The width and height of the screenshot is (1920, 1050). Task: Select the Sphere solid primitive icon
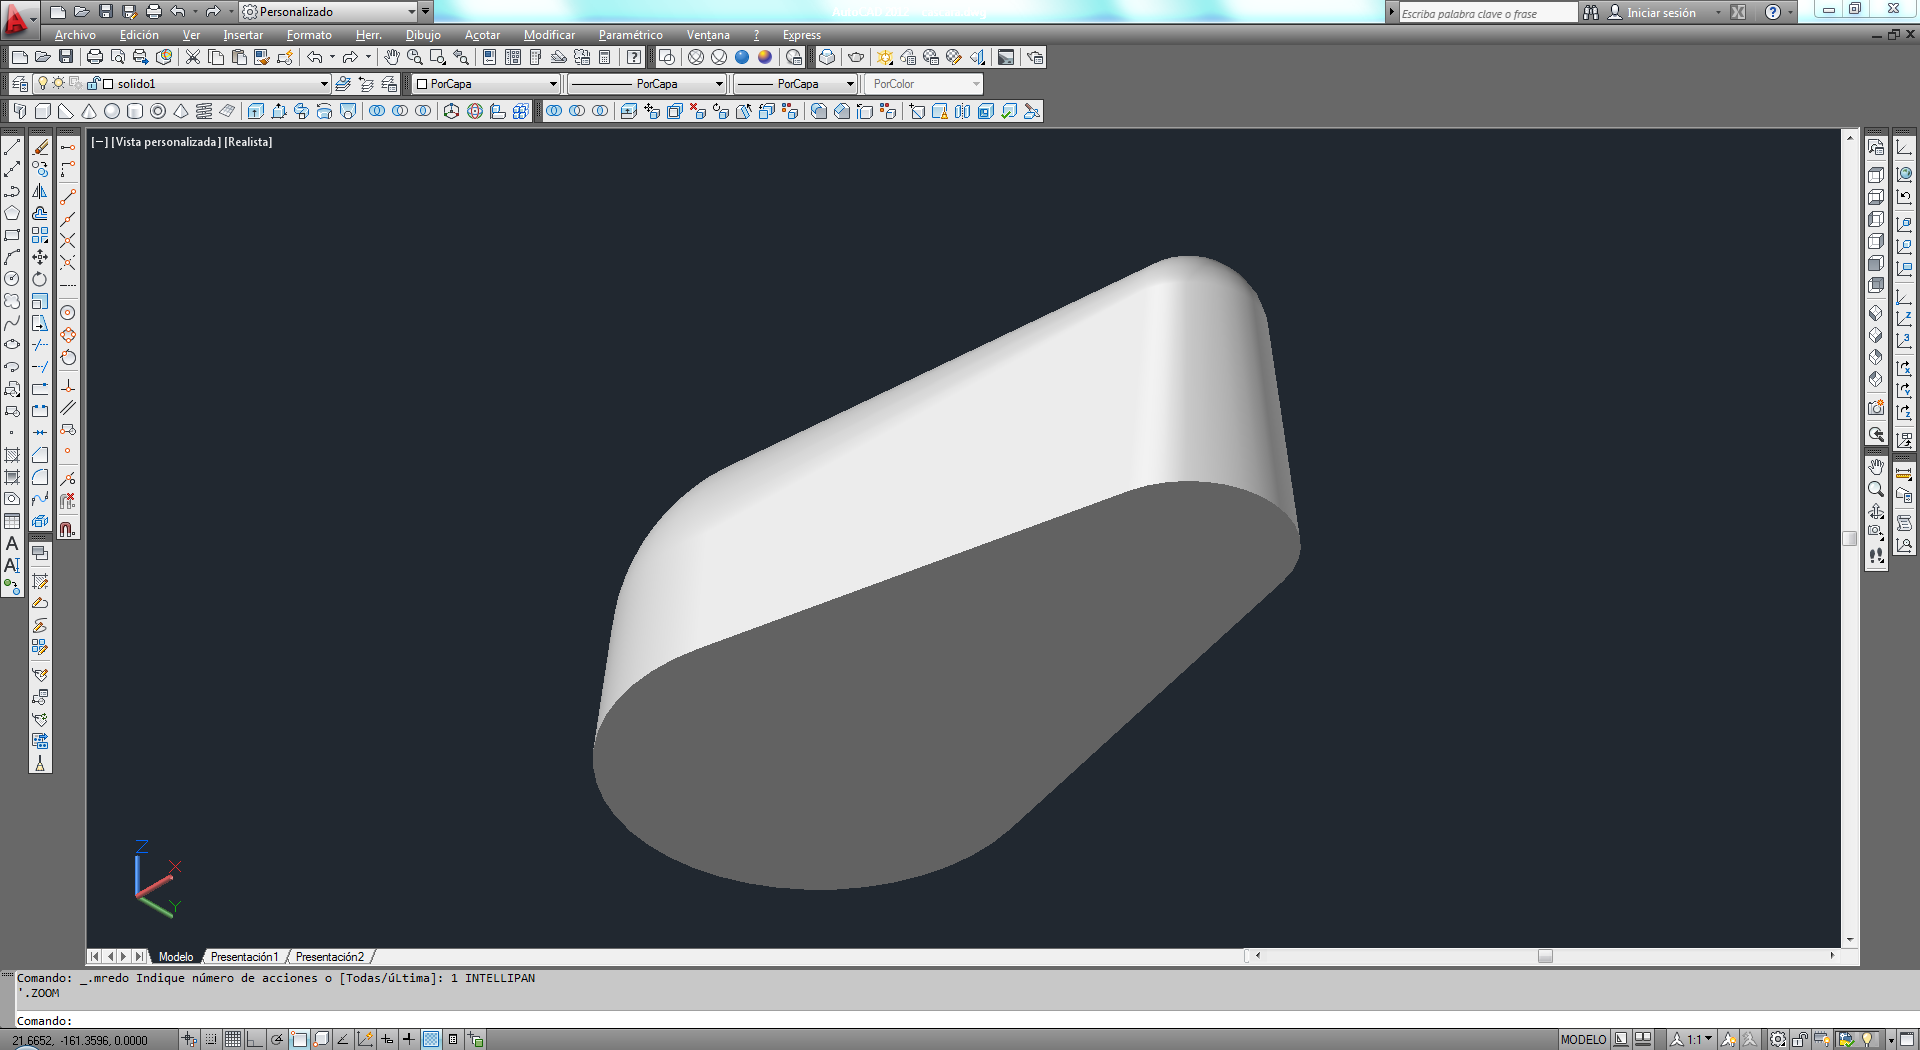point(112,111)
